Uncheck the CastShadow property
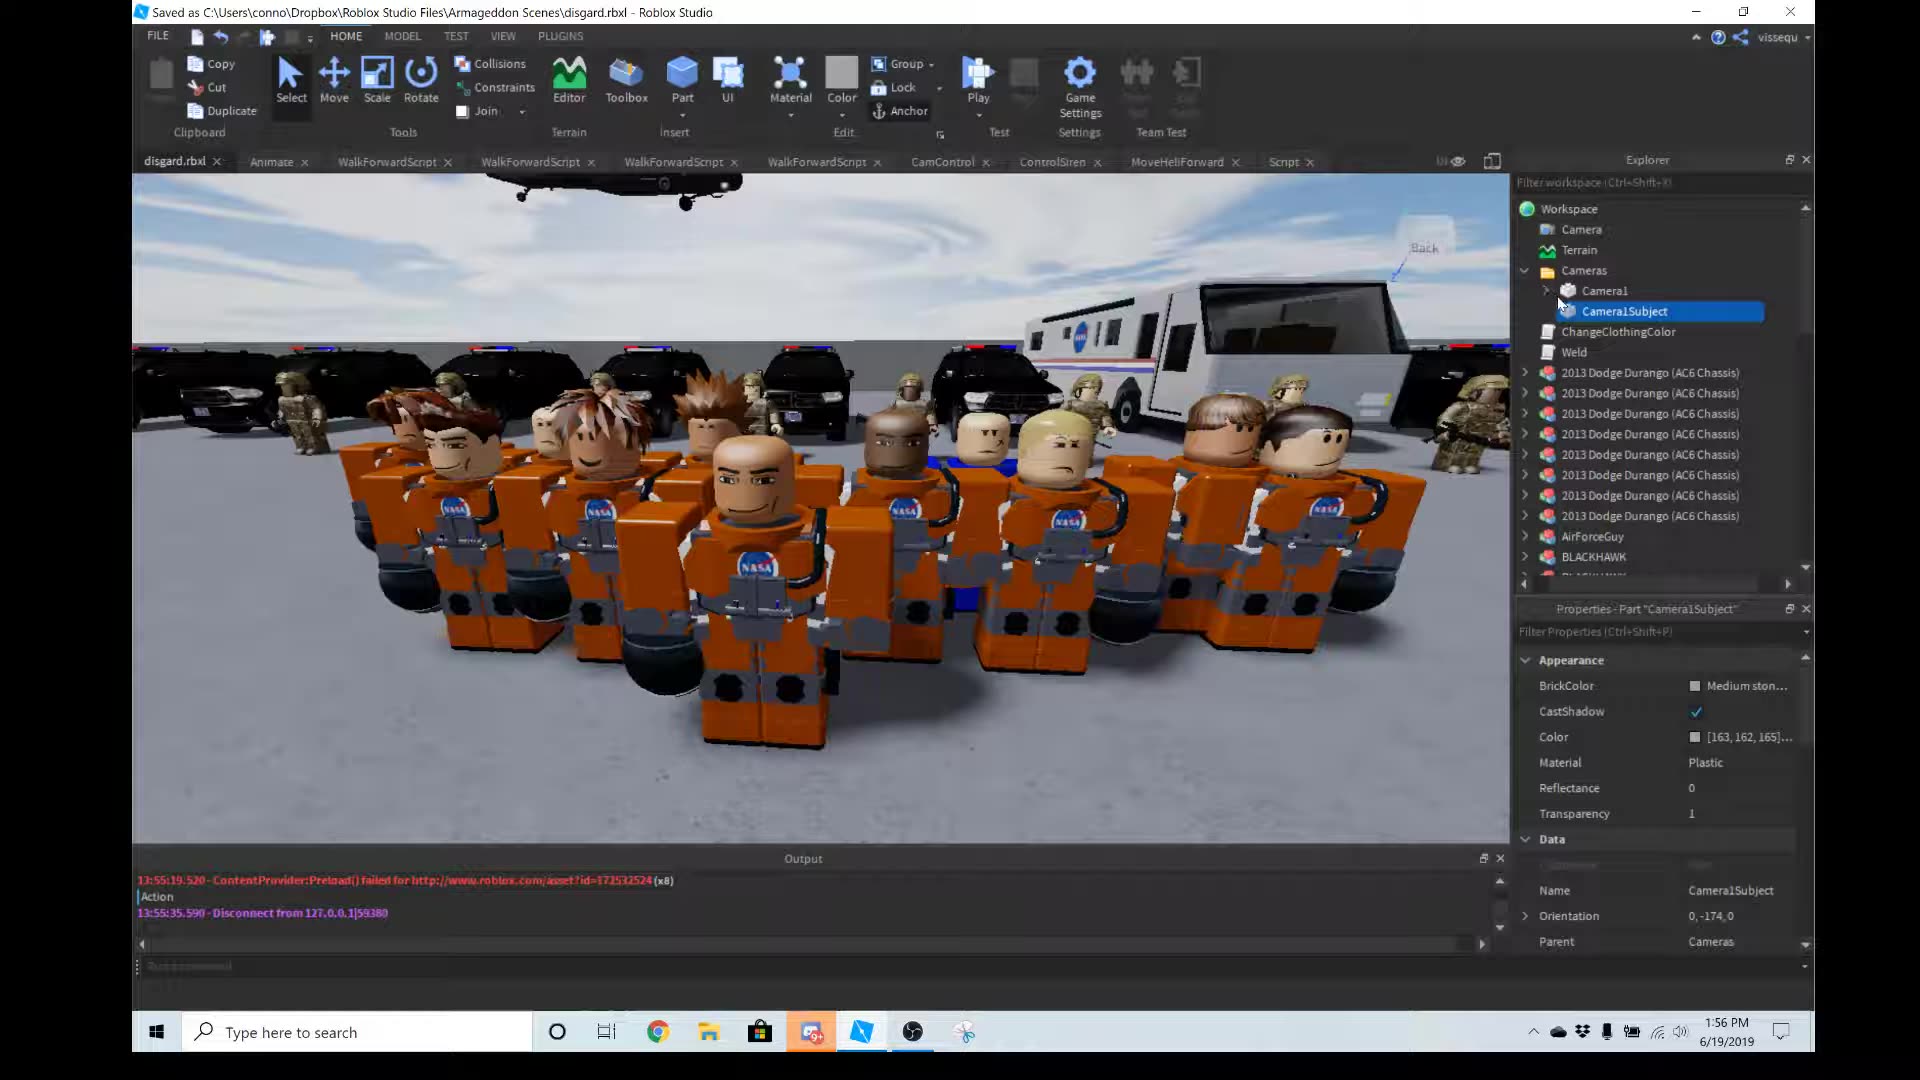The image size is (1920, 1080). (x=1697, y=711)
